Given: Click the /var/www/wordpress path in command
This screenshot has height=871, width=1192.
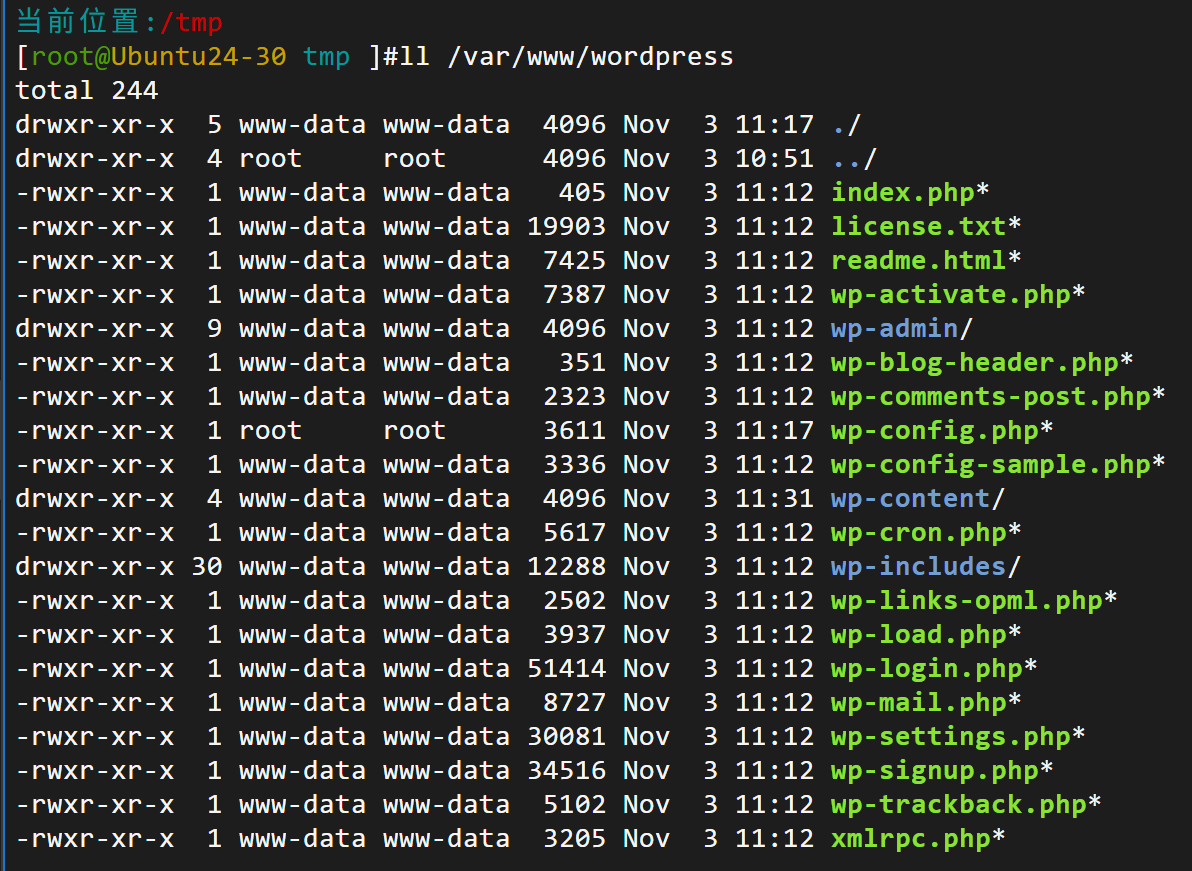Looking at the screenshot, I should click(x=591, y=57).
